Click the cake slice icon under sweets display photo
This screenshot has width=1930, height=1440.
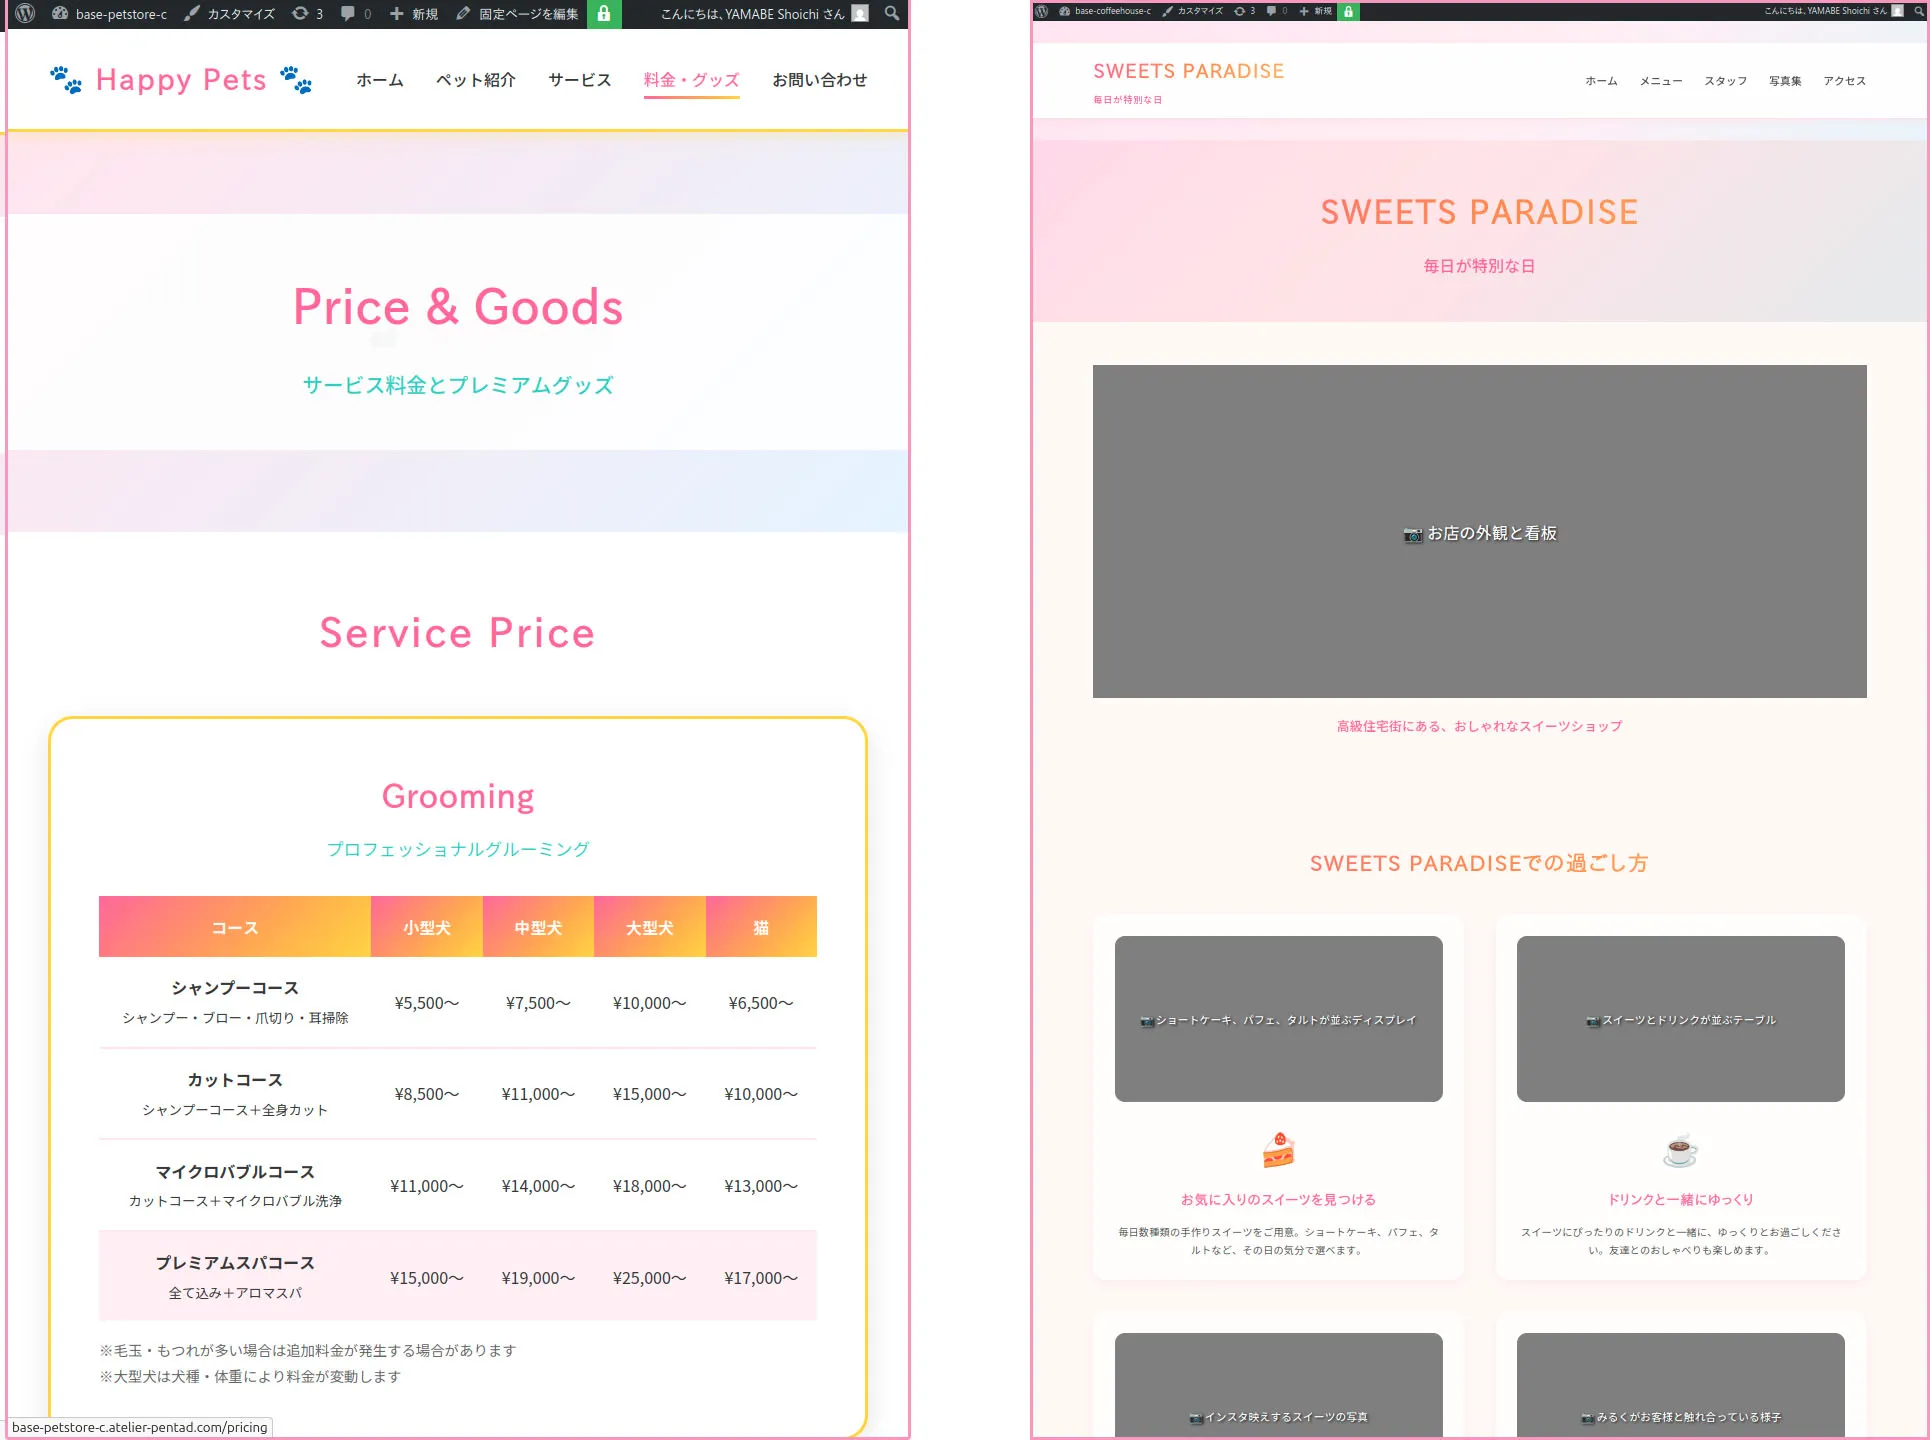coord(1278,1150)
